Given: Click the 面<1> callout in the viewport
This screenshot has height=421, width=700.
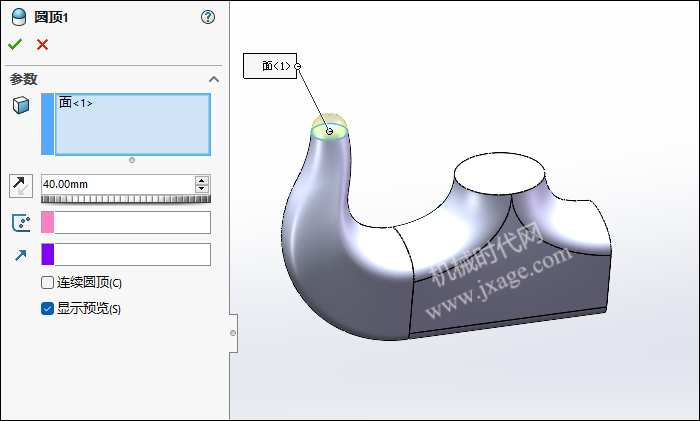Looking at the screenshot, I should 270,66.
